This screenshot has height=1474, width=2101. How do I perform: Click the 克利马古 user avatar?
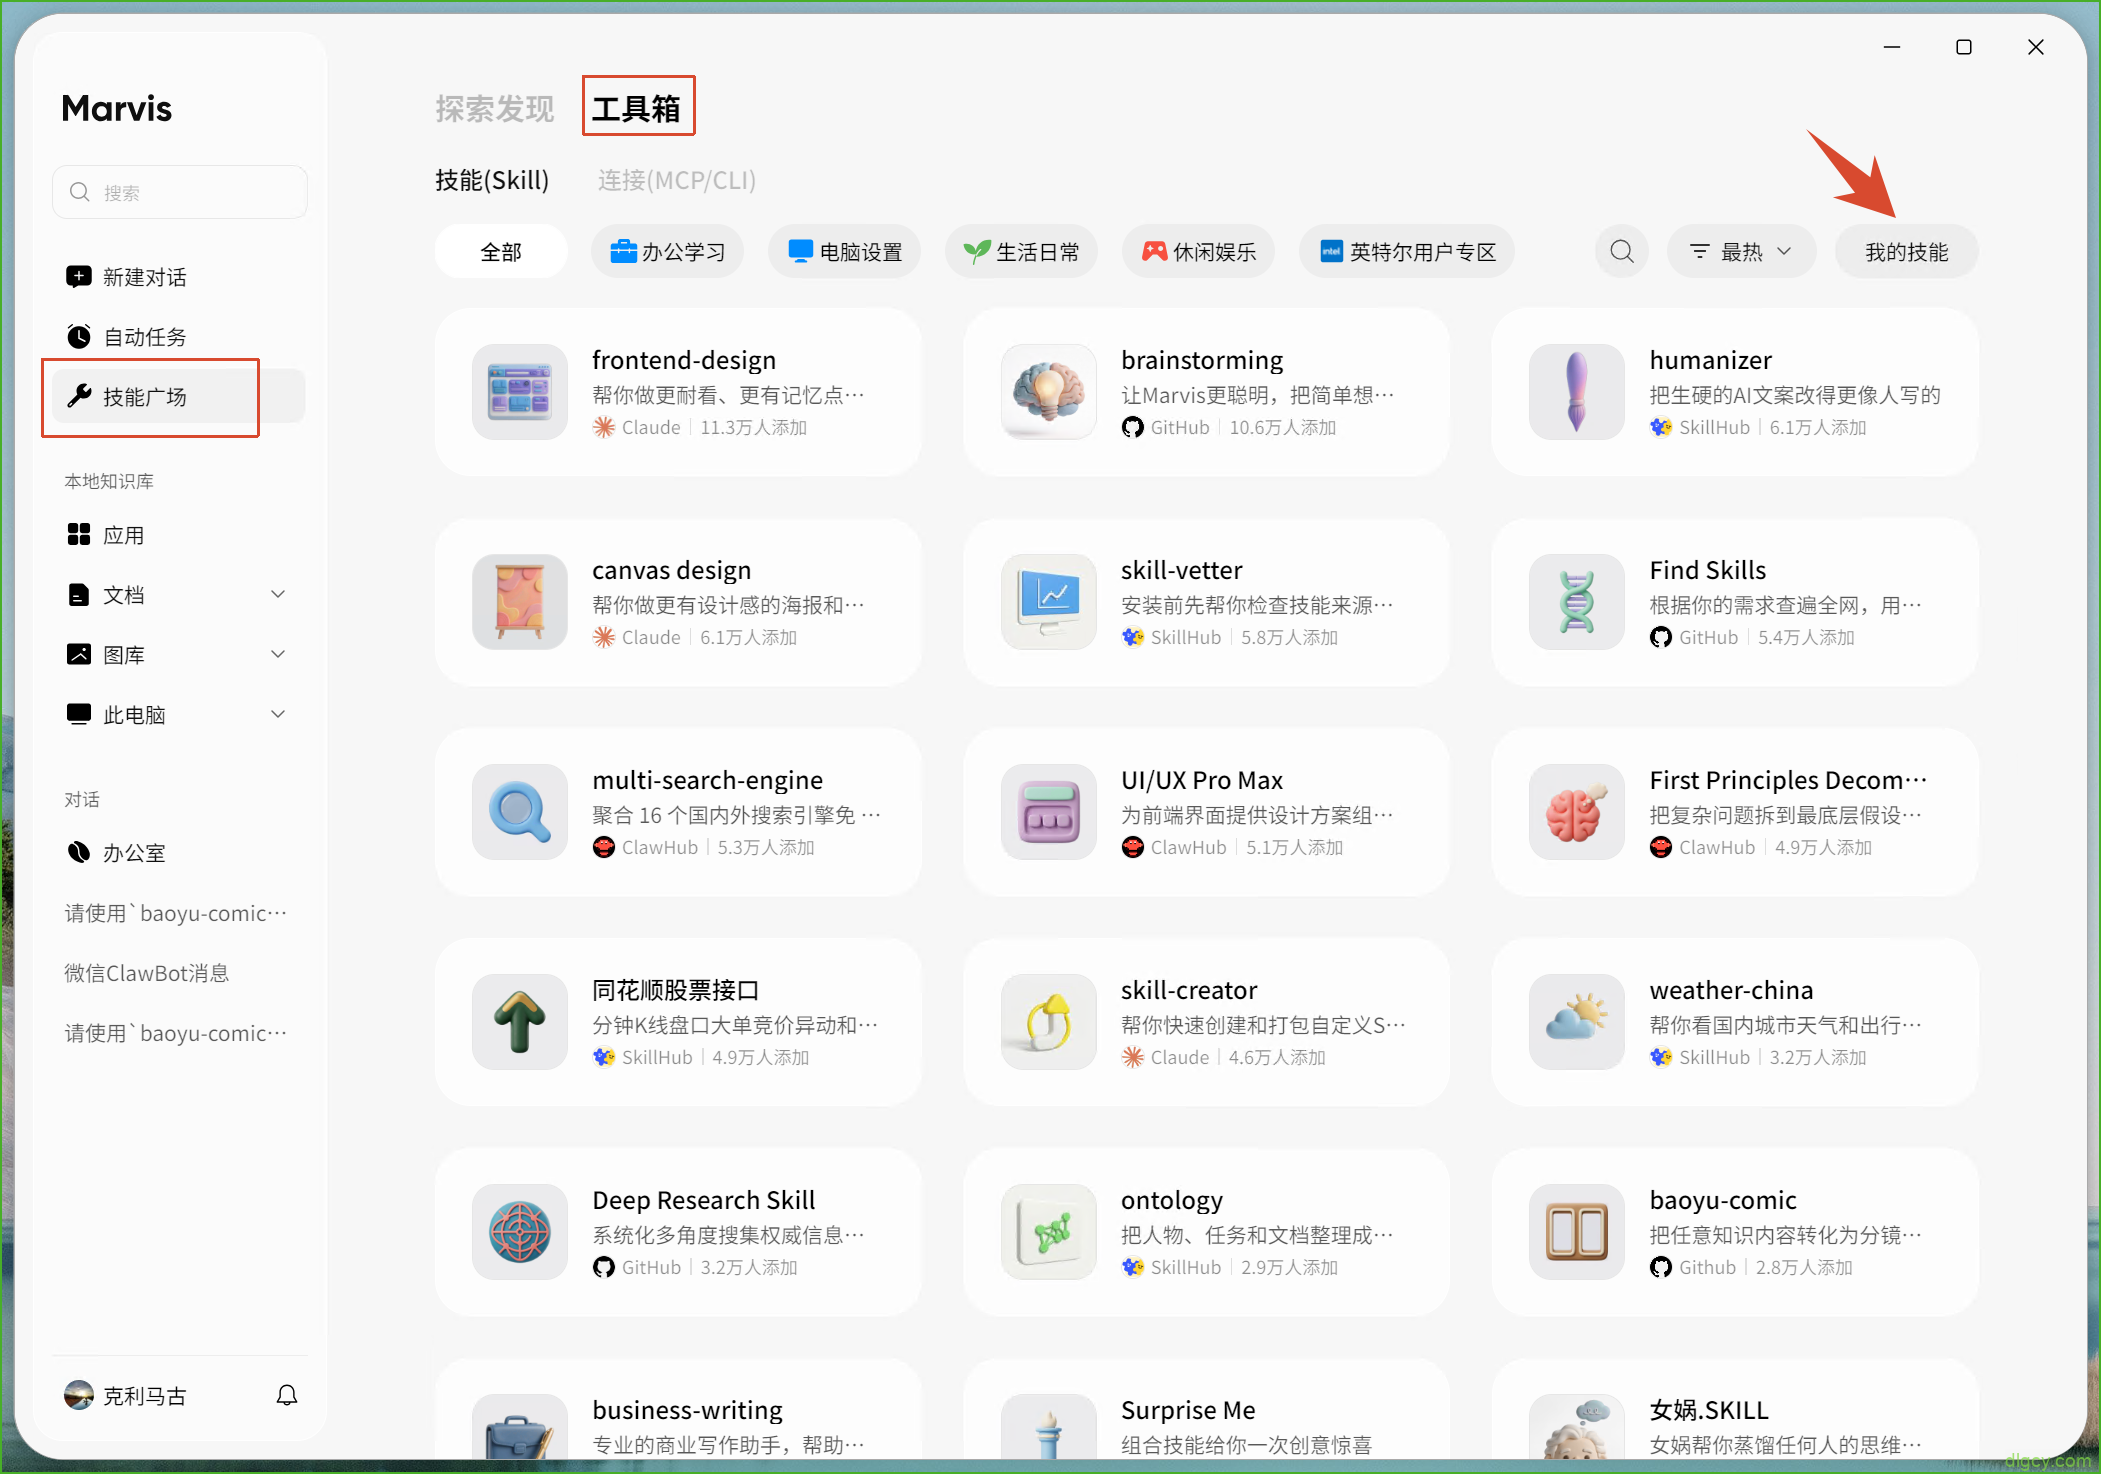click(79, 1395)
